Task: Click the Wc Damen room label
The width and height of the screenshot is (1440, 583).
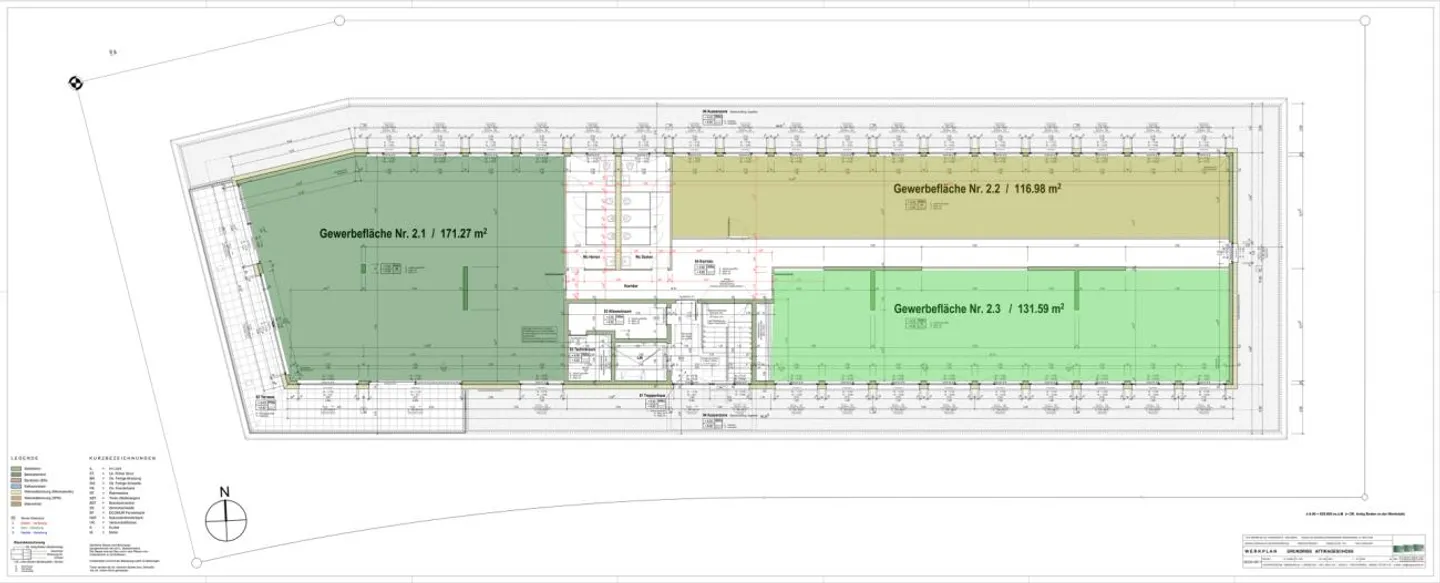Action: tap(643, 258)
